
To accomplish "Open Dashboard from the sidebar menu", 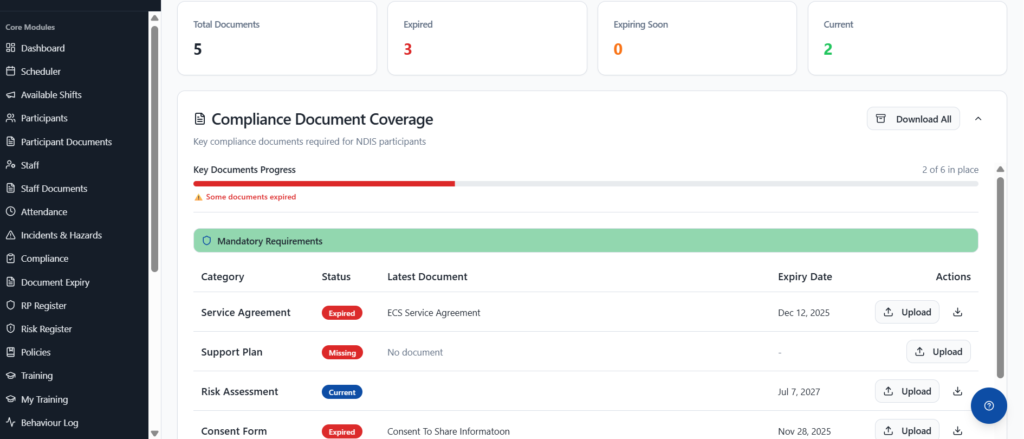I will (42, 48).
